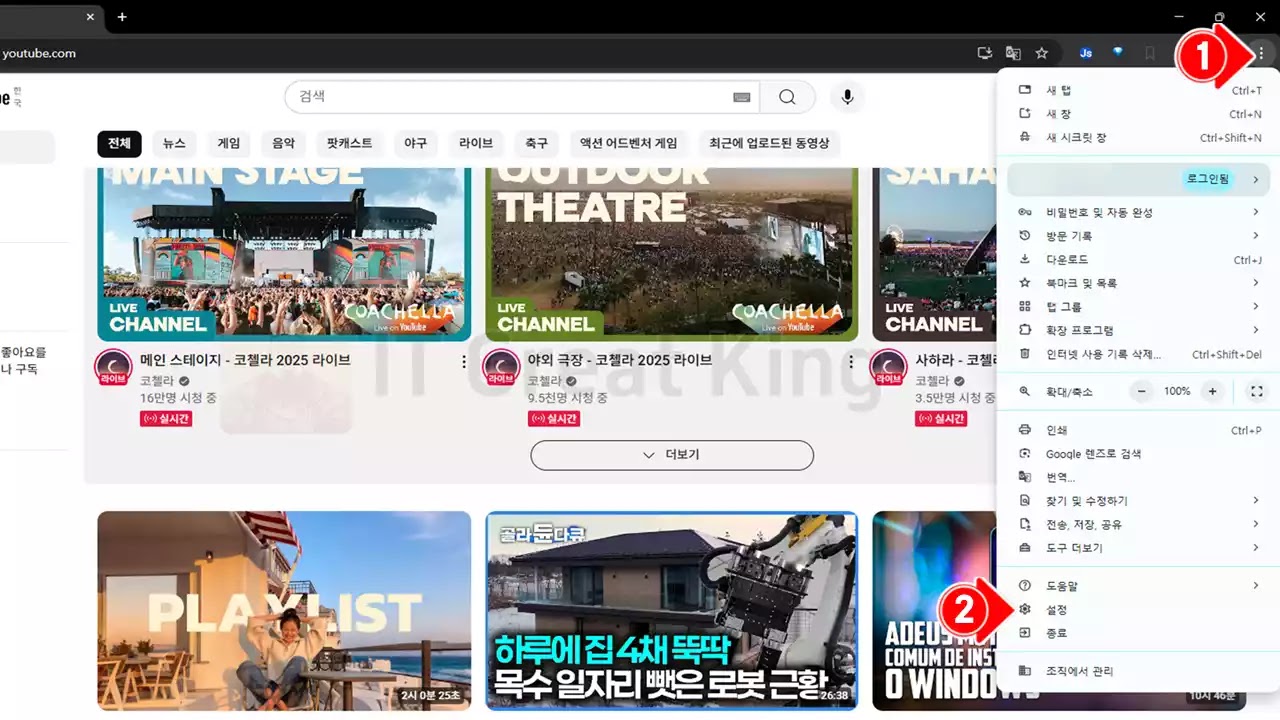Click 코첼라 avatar beside 야외 극장 video

pos(501,367)
